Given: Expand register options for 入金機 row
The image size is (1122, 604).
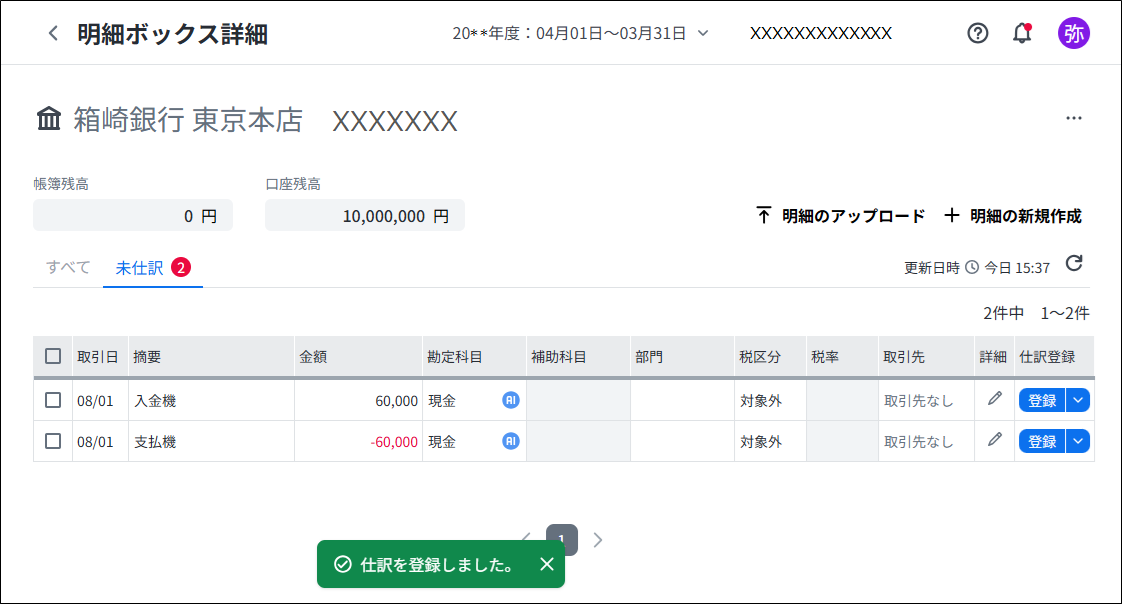Looking at the screenshot, I should (x=1078, y=400).
